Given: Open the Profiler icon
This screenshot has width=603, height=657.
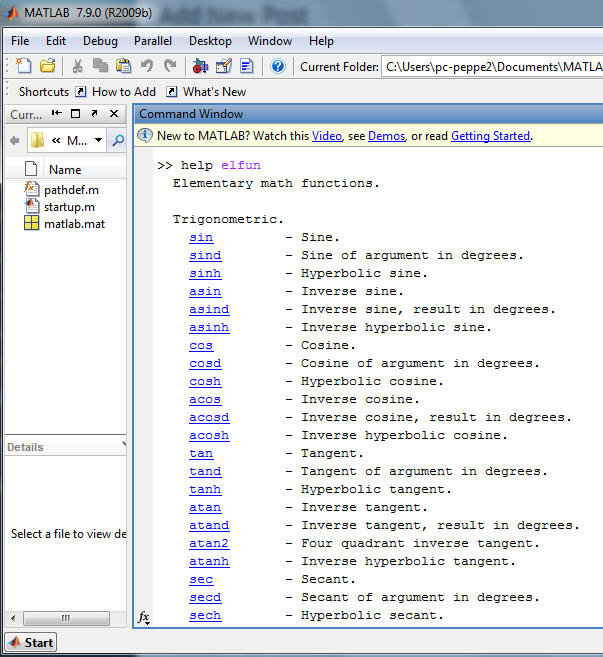Looking at the screenshot, I should pos(247,66).
